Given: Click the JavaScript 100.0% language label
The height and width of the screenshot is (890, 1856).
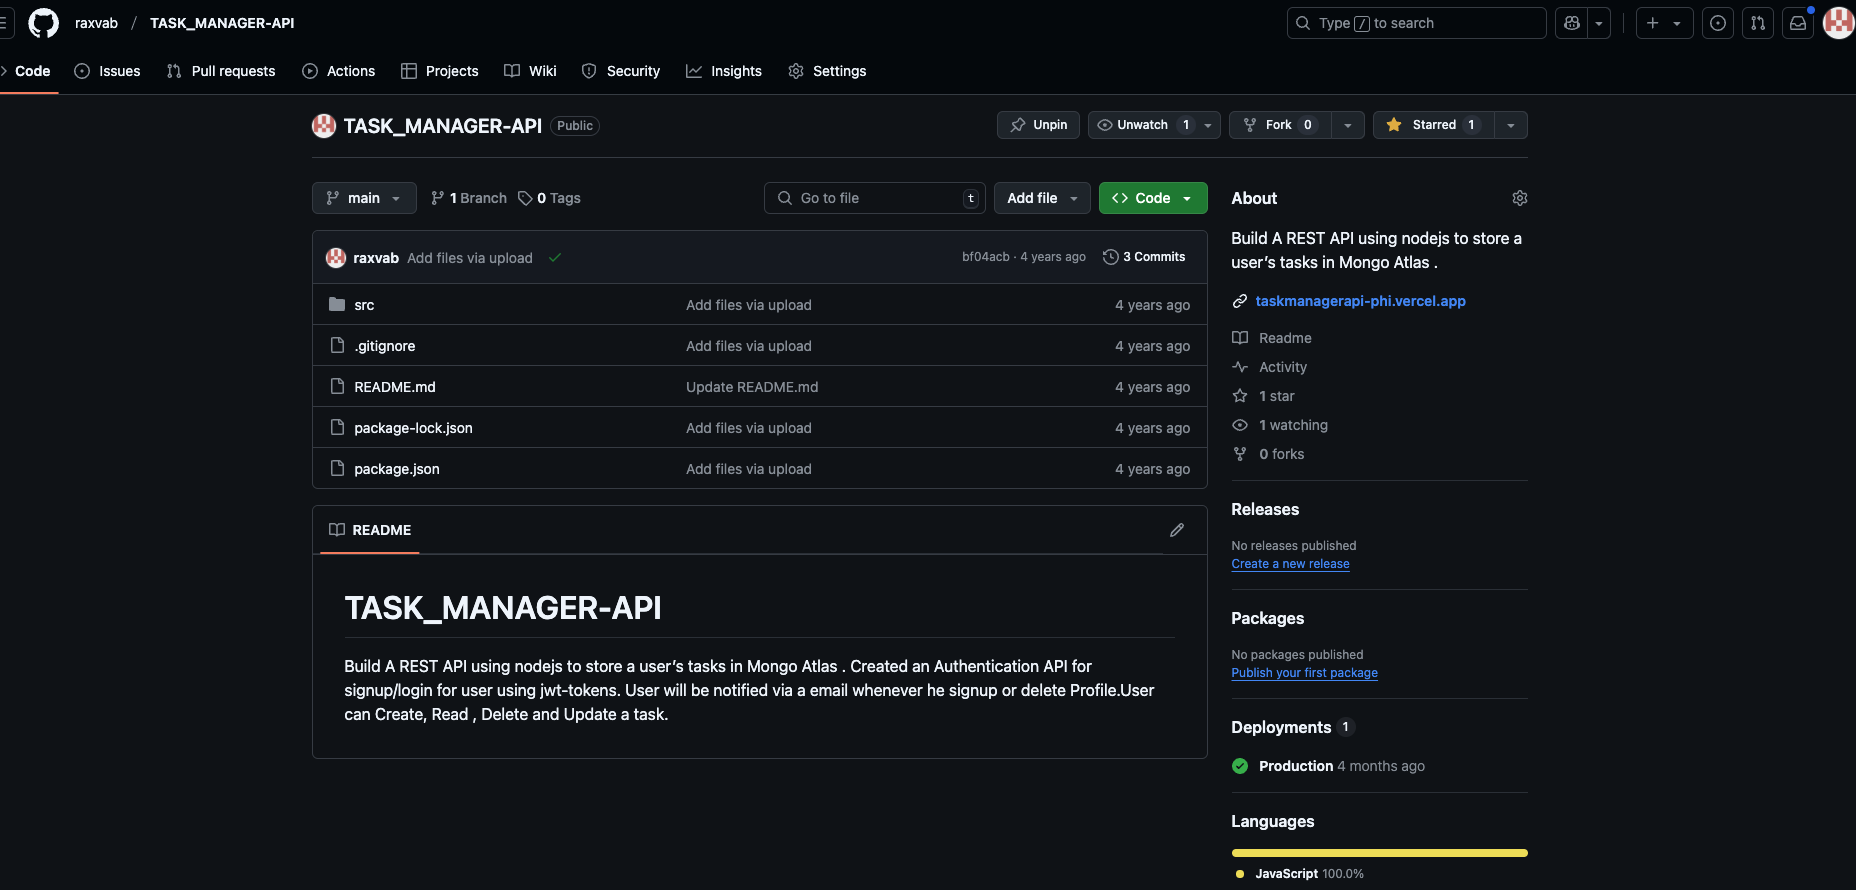Looking at the screenshot, I should tap(1309, 874).
